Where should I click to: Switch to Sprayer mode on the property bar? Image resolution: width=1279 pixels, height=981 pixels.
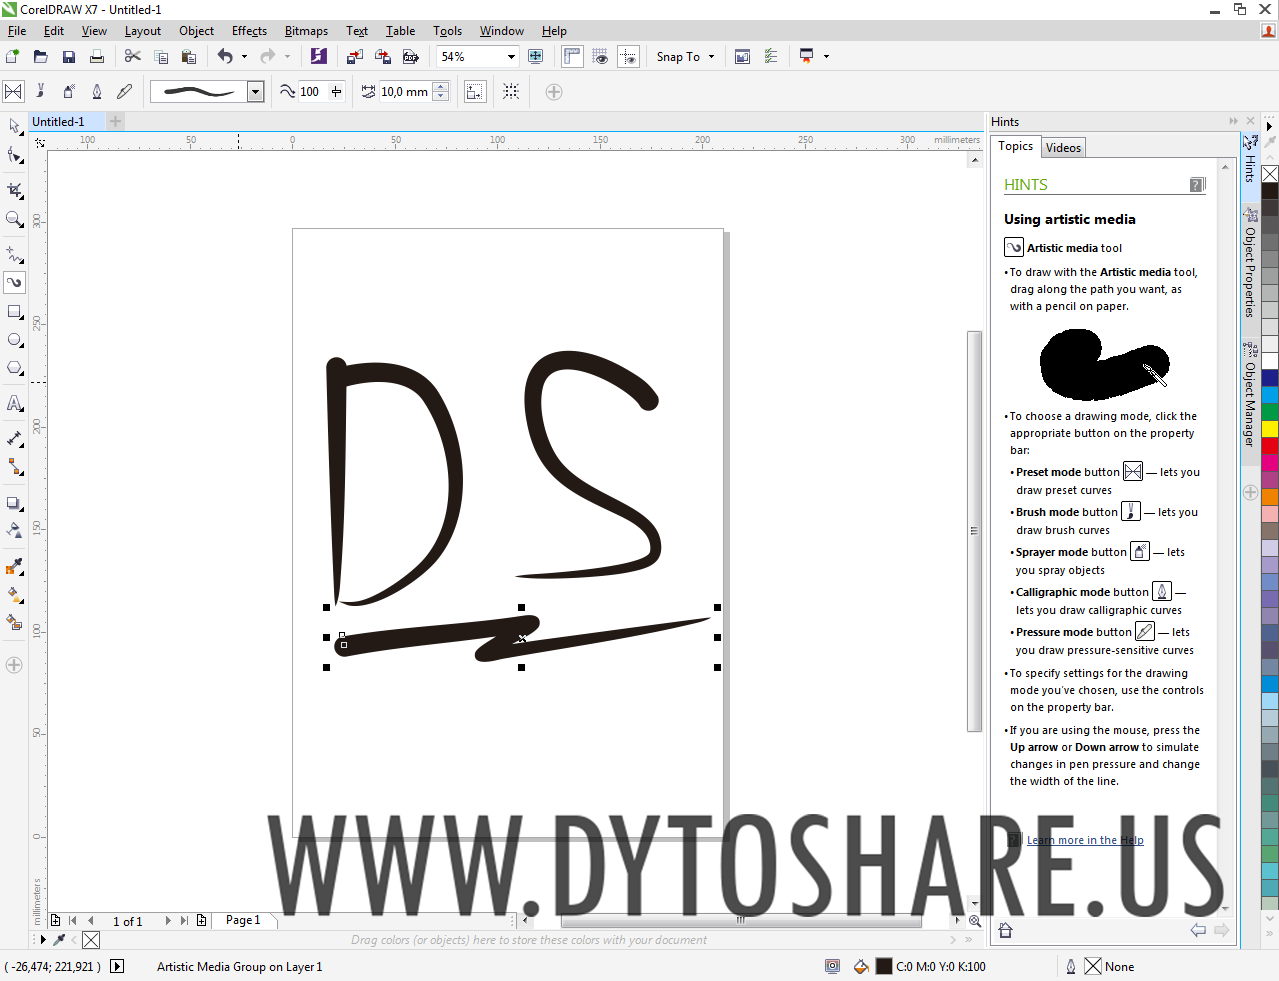(x=68, y=91)
